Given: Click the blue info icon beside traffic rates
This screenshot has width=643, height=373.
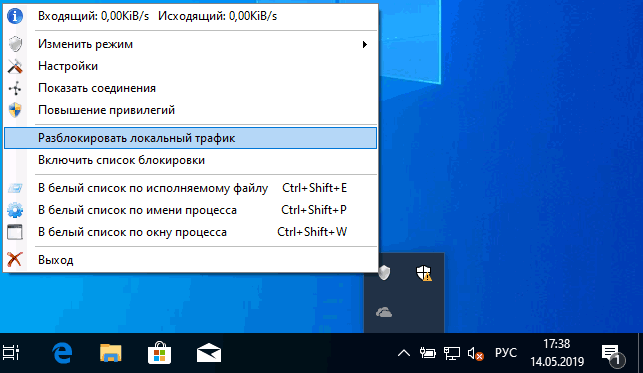Looking at the screenshot, I should pos(15,16).
